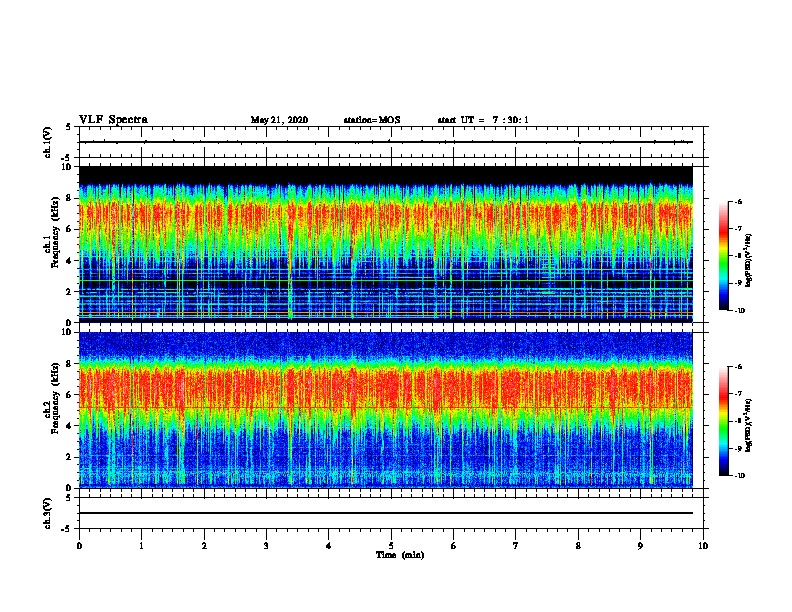The image size is (792, 612).
Task: Click the 'ch.3(V)' axis label
Action: point(48,513)
